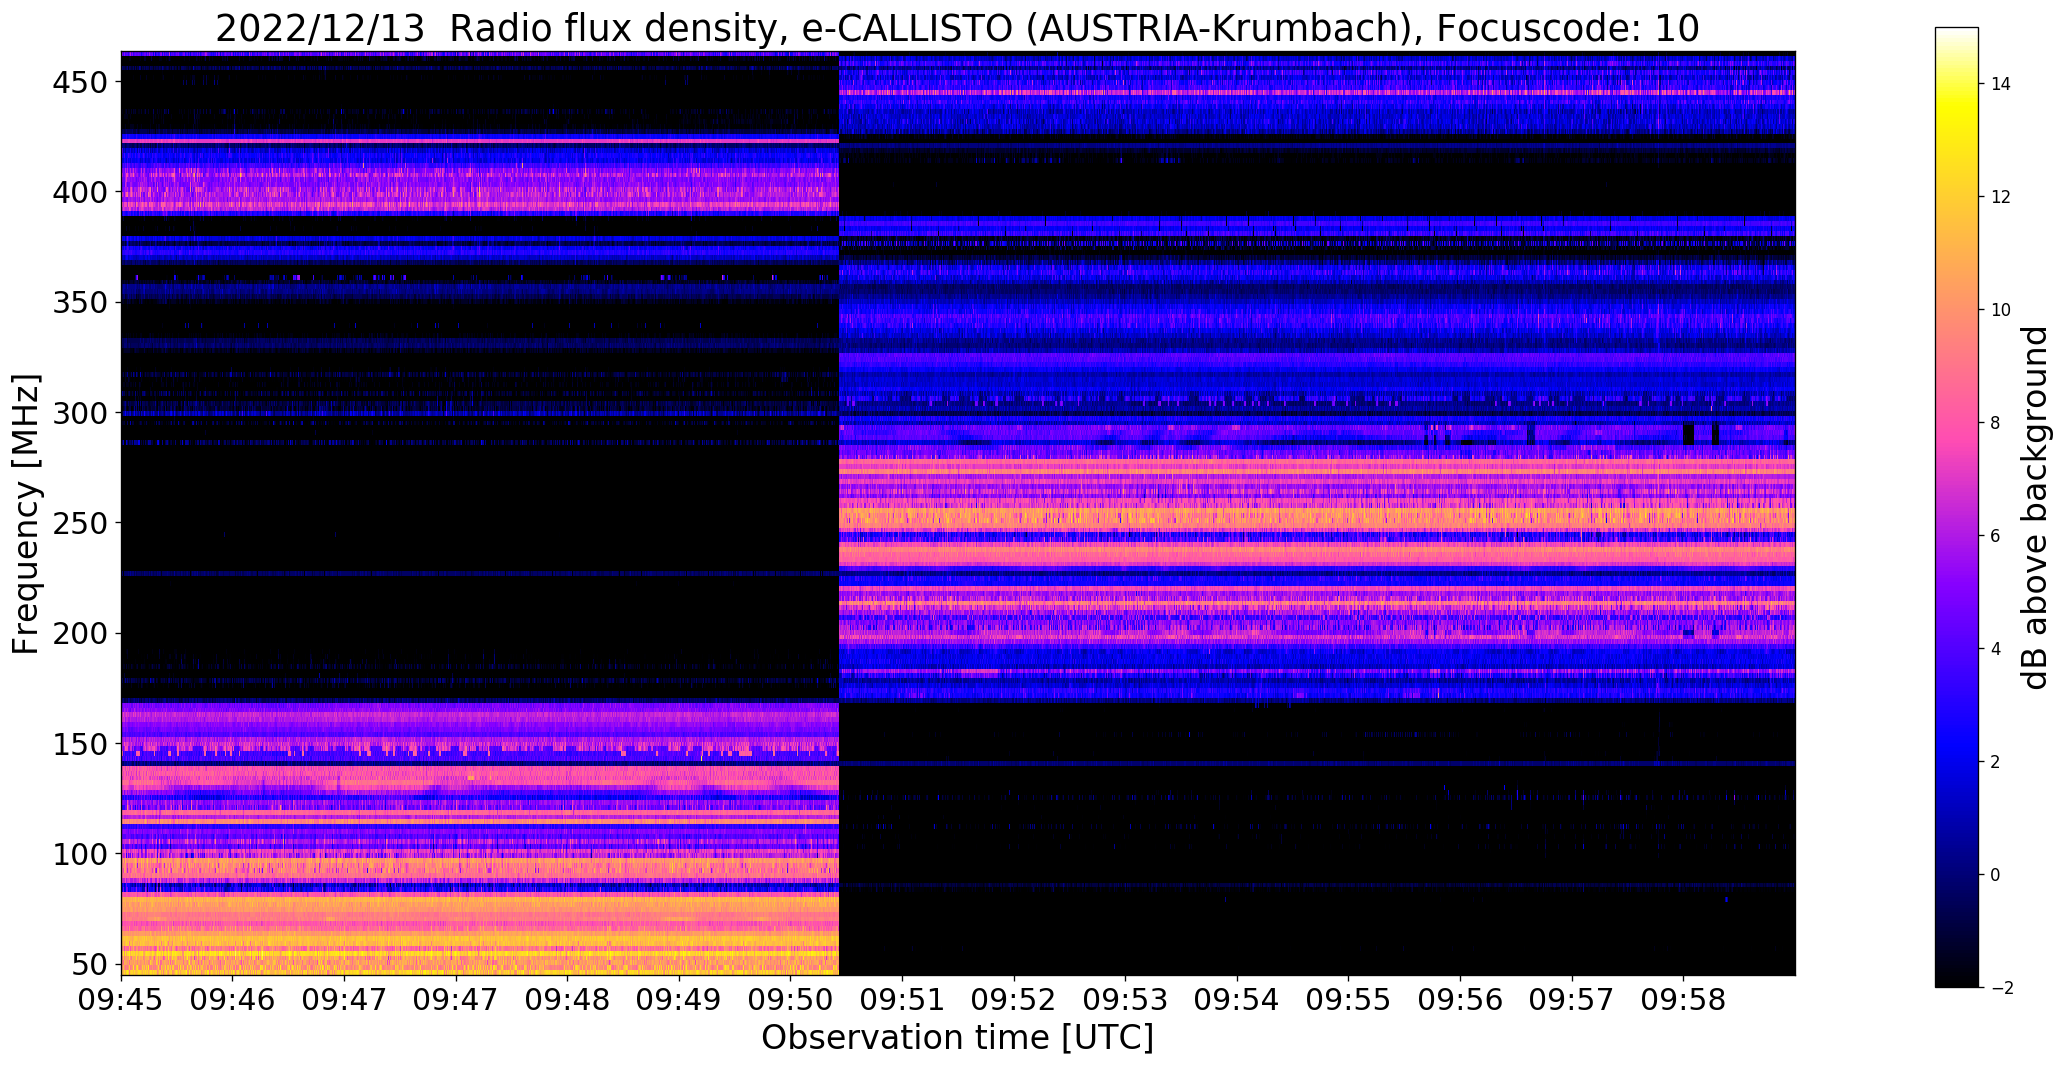Click the 10 colorbar tick label
2066x1067 pixels.
click(2000, 310)
